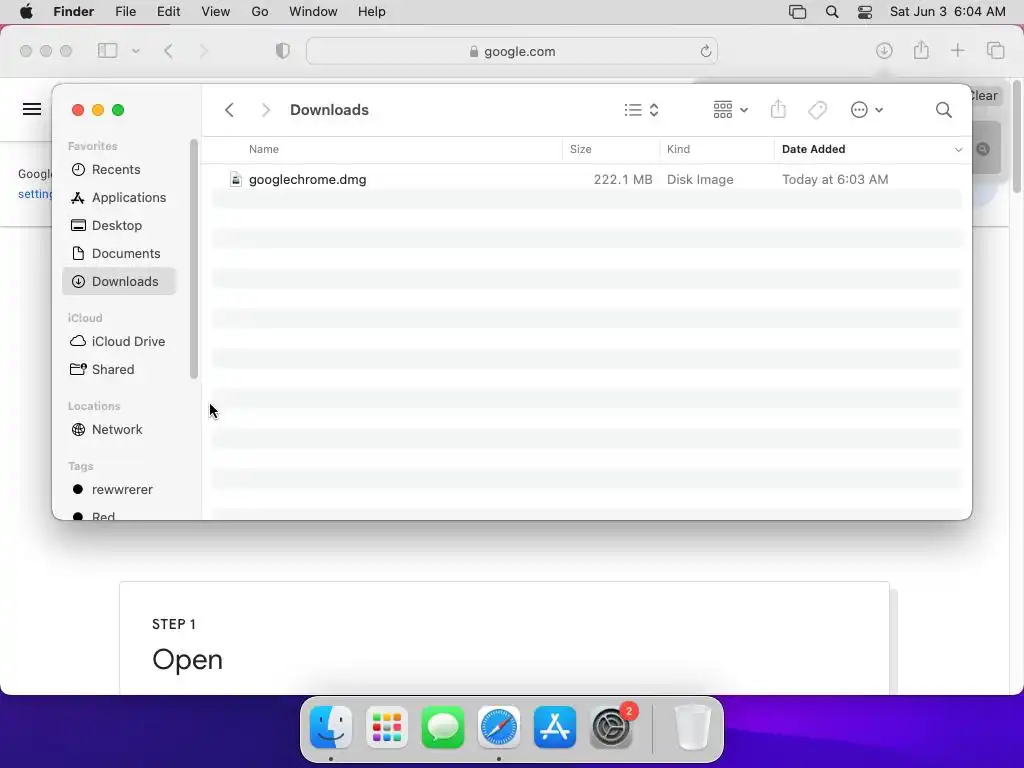Open the View menu
Screen dimensions: 1024x768
[216, 12]
